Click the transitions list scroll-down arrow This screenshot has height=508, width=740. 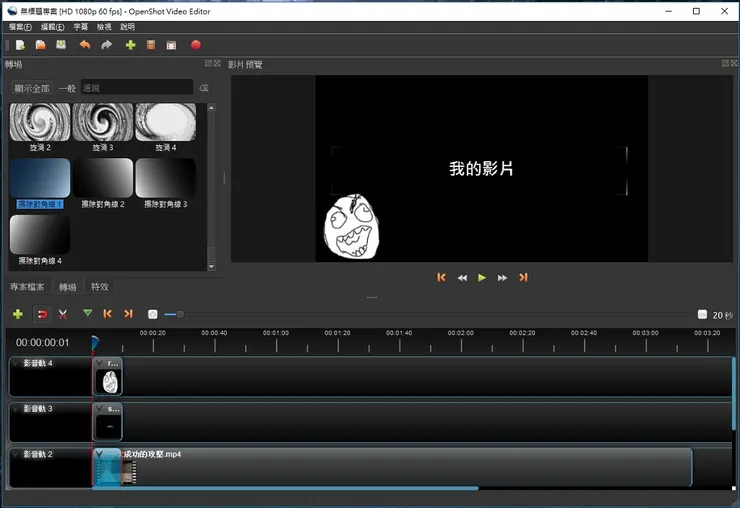coord(211,266)
